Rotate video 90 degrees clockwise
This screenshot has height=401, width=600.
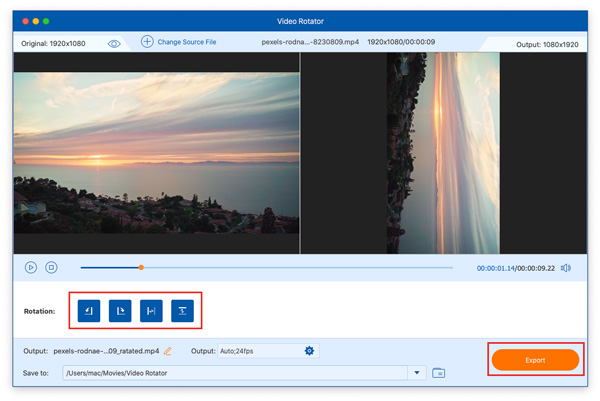pos(120,311)
